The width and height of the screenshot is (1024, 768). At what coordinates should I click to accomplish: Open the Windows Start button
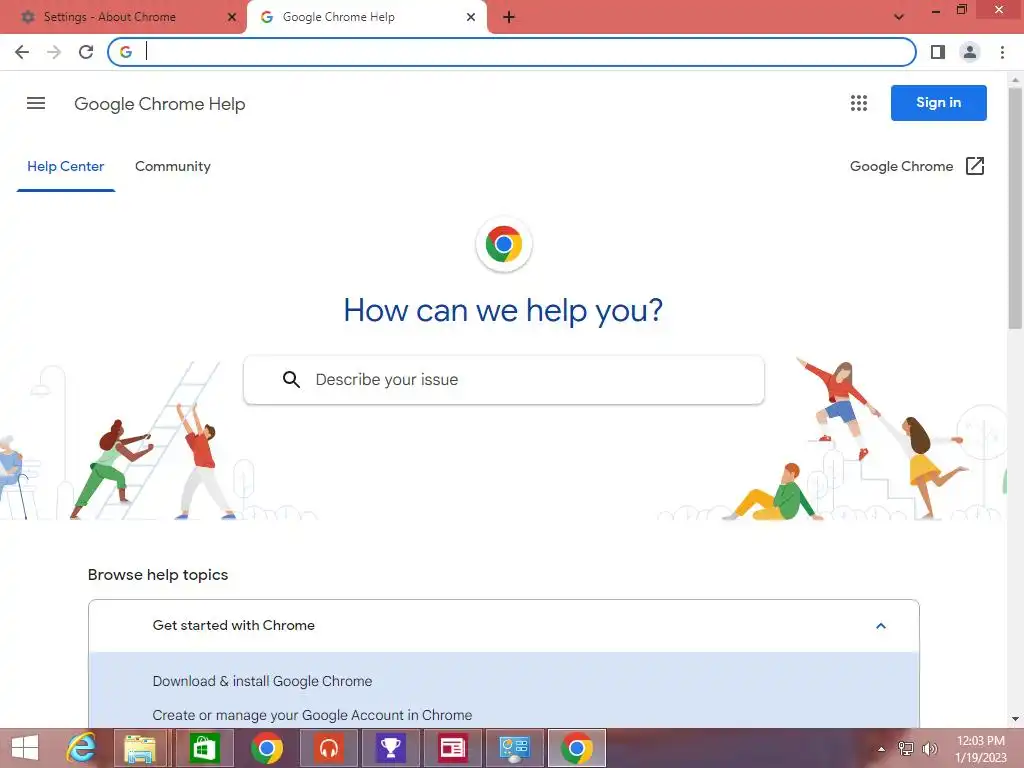point(25,748)
